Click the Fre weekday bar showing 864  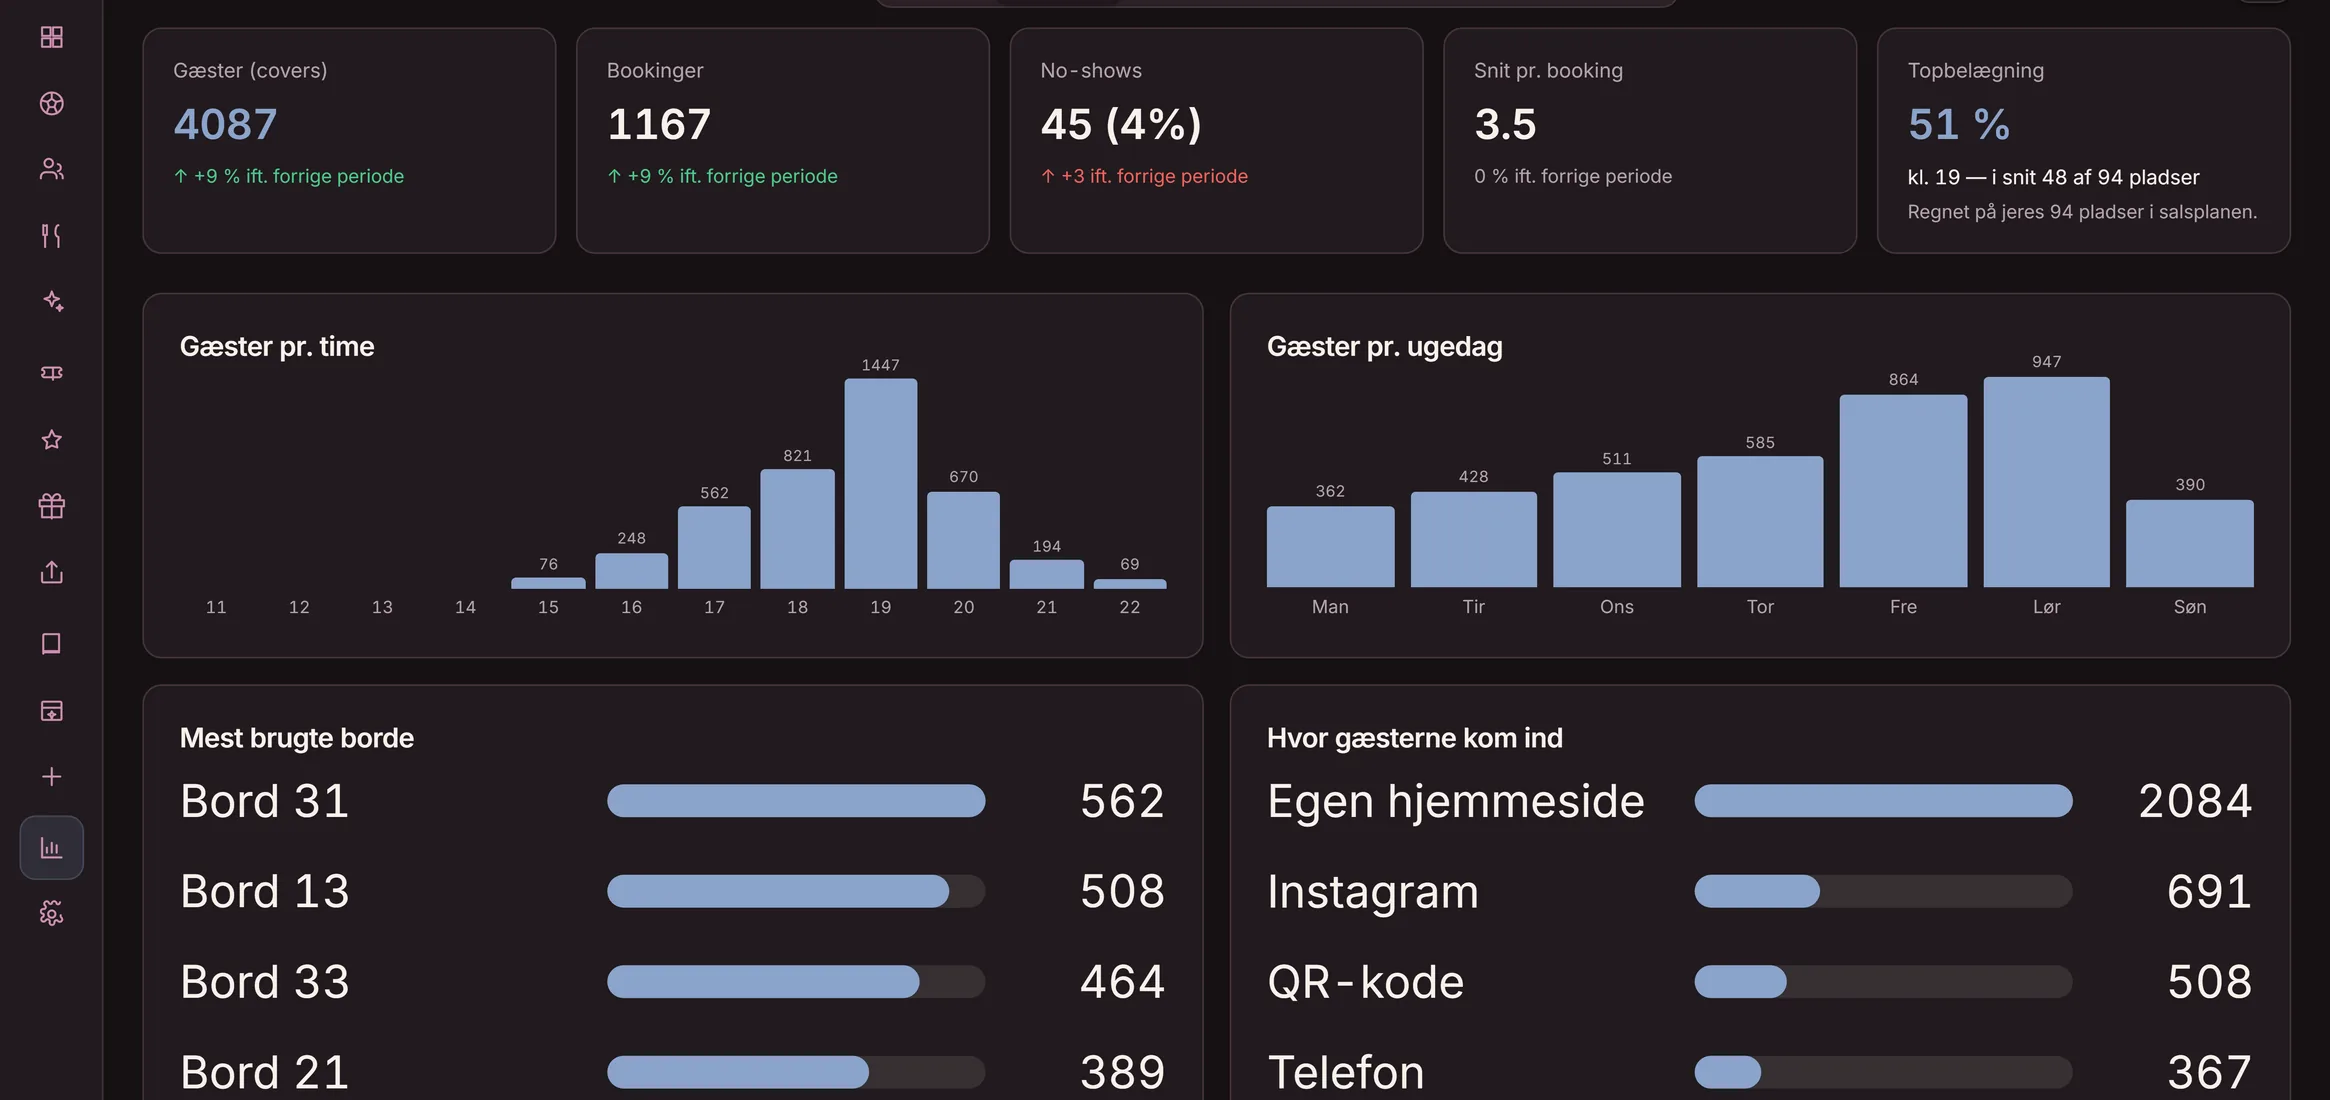(x=1903, y=490)
